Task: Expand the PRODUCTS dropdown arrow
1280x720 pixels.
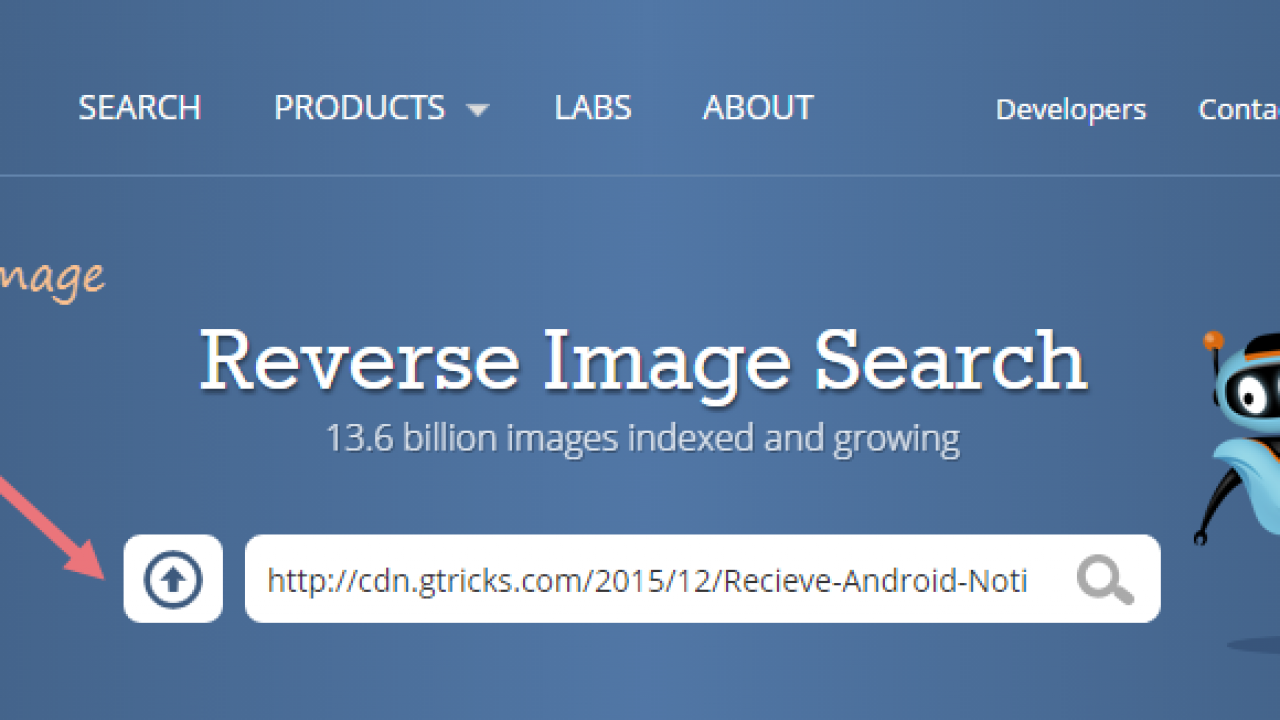Action: click(x=478, y=110)
